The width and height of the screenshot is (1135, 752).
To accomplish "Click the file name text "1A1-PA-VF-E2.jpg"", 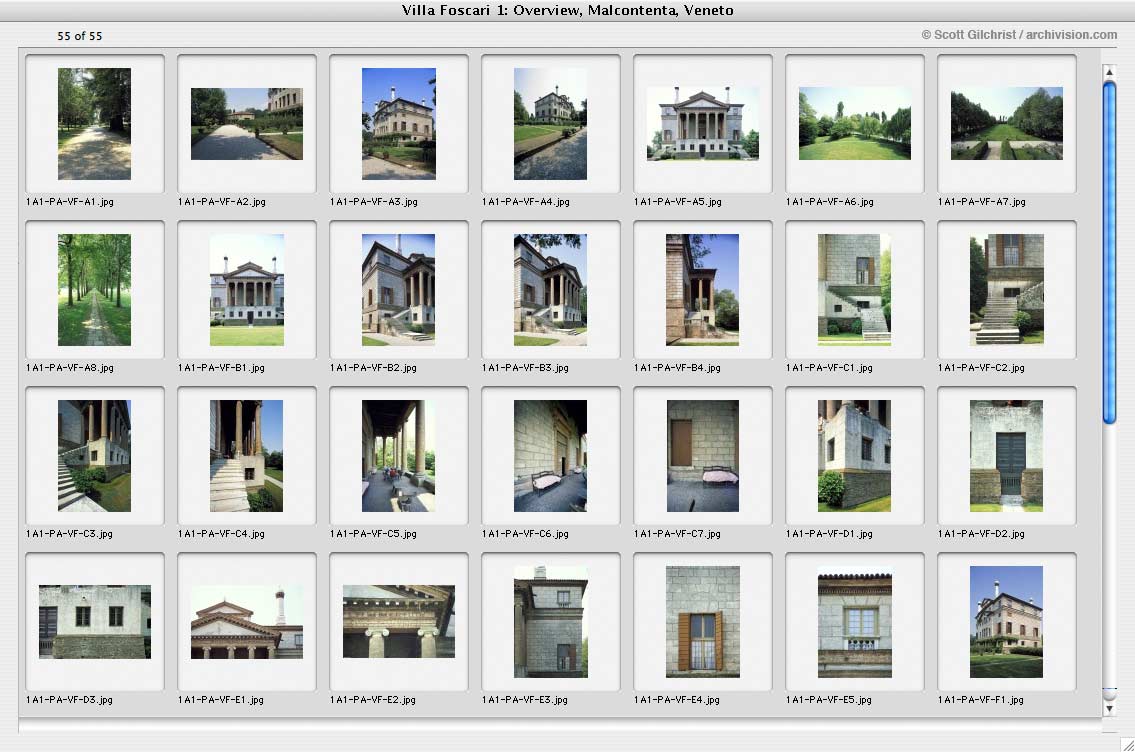I will (x=373, y=700).
